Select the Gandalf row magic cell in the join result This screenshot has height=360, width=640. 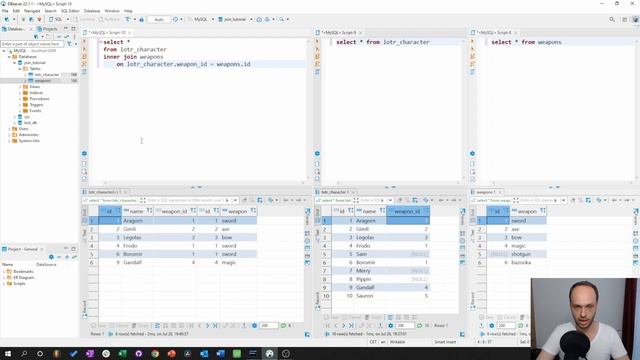tap(239, 262)
